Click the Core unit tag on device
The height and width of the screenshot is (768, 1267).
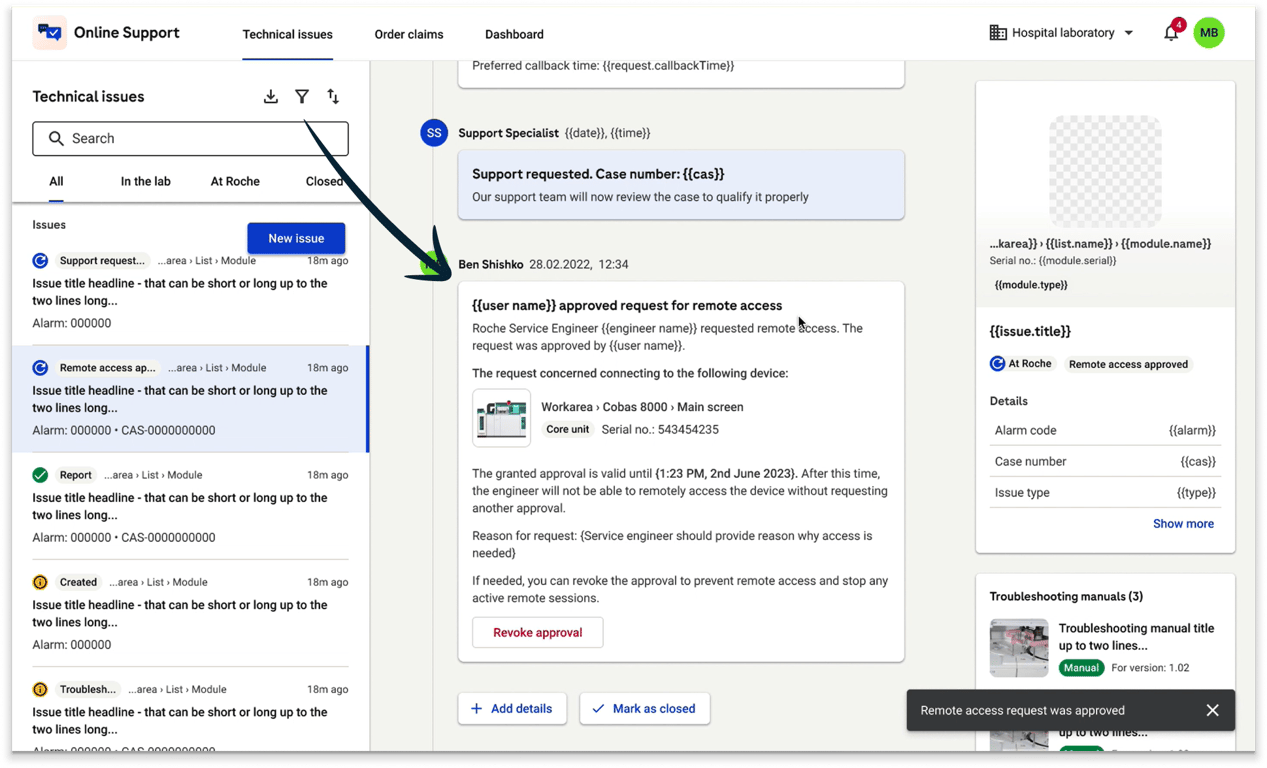[567, 430]
